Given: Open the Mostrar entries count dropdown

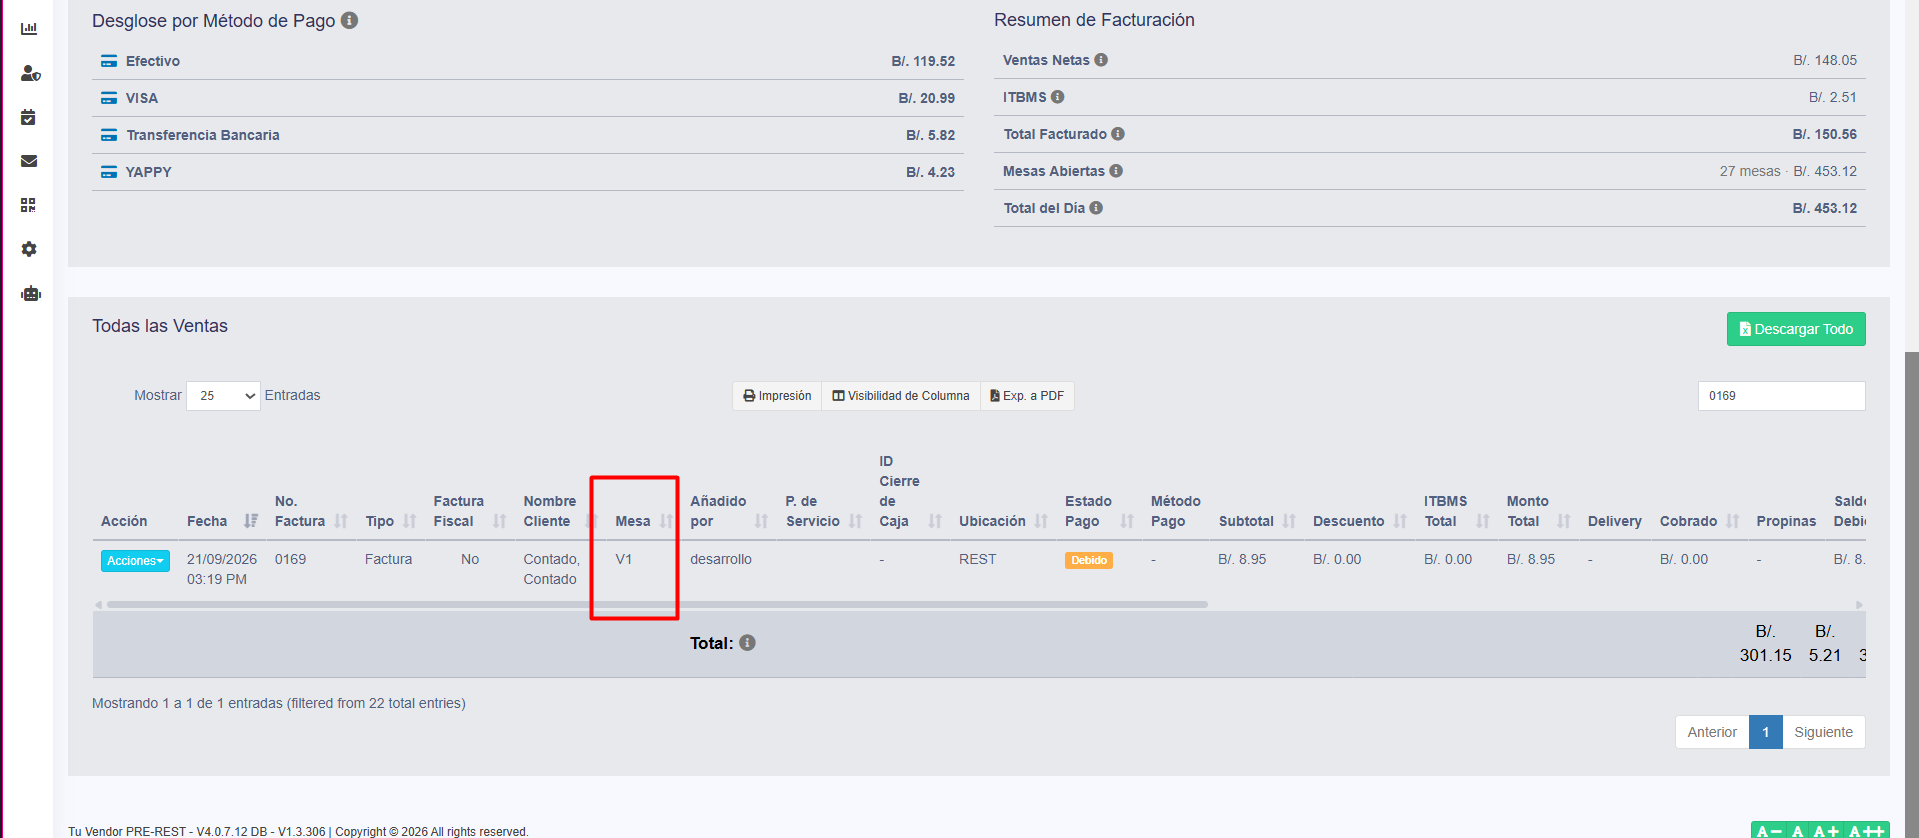Looking at the screenshot, I should coord(223,396).
